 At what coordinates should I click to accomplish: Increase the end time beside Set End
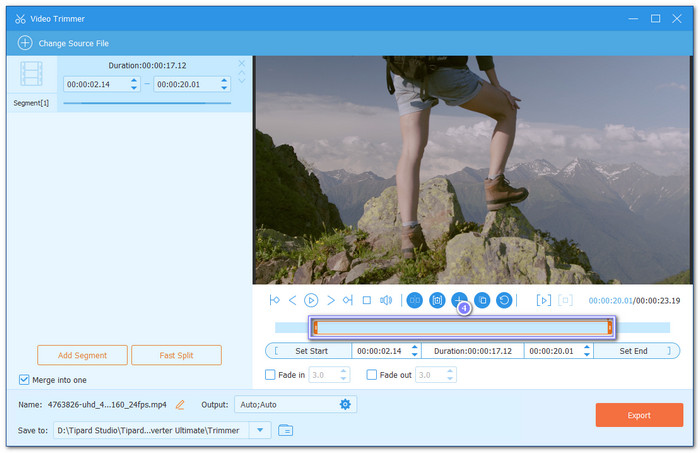[x=587, y=347]
